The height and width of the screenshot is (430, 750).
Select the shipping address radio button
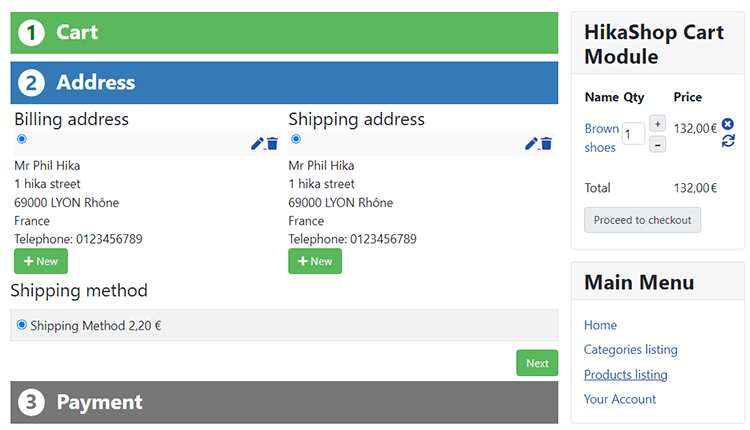pos(296,139)
